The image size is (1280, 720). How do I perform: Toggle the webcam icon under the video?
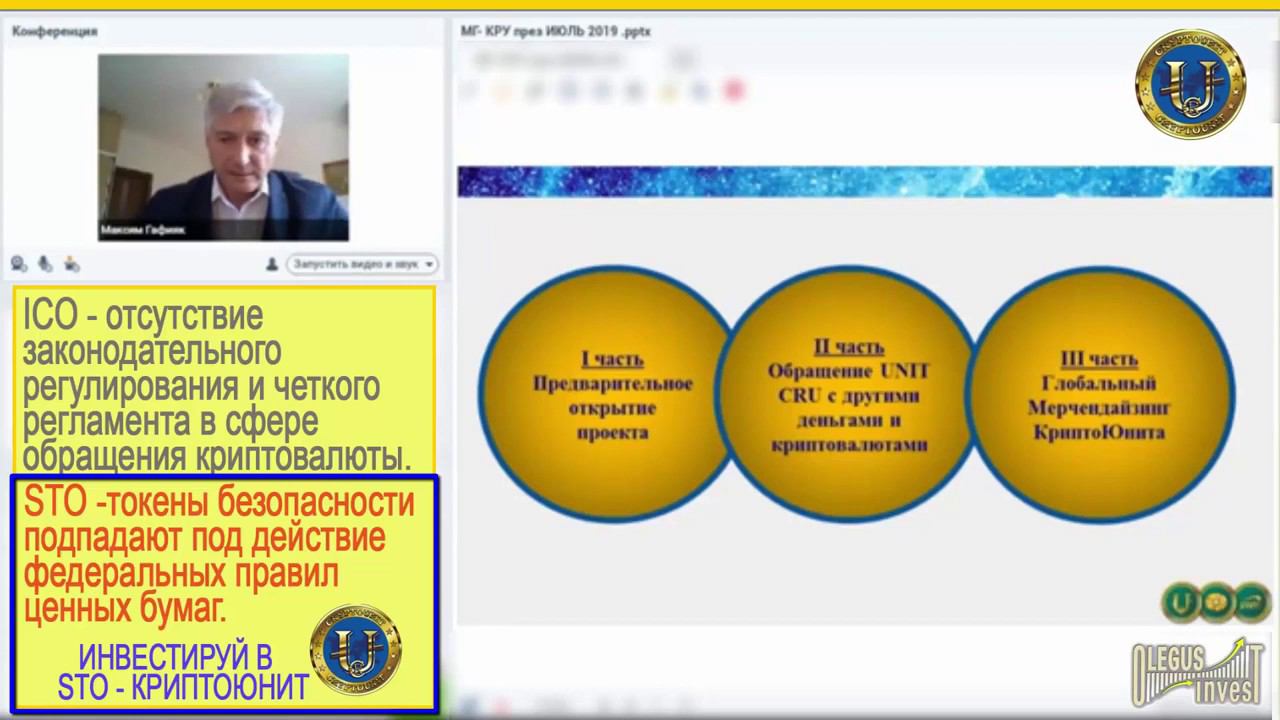19,264
